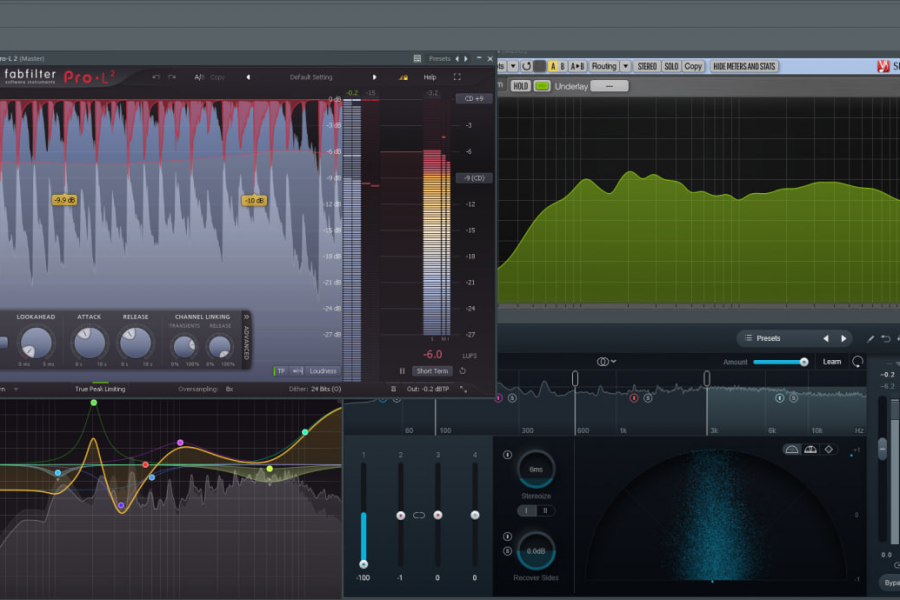Click the resize icon at Pro-L 2's bottom right

(463, 389)
